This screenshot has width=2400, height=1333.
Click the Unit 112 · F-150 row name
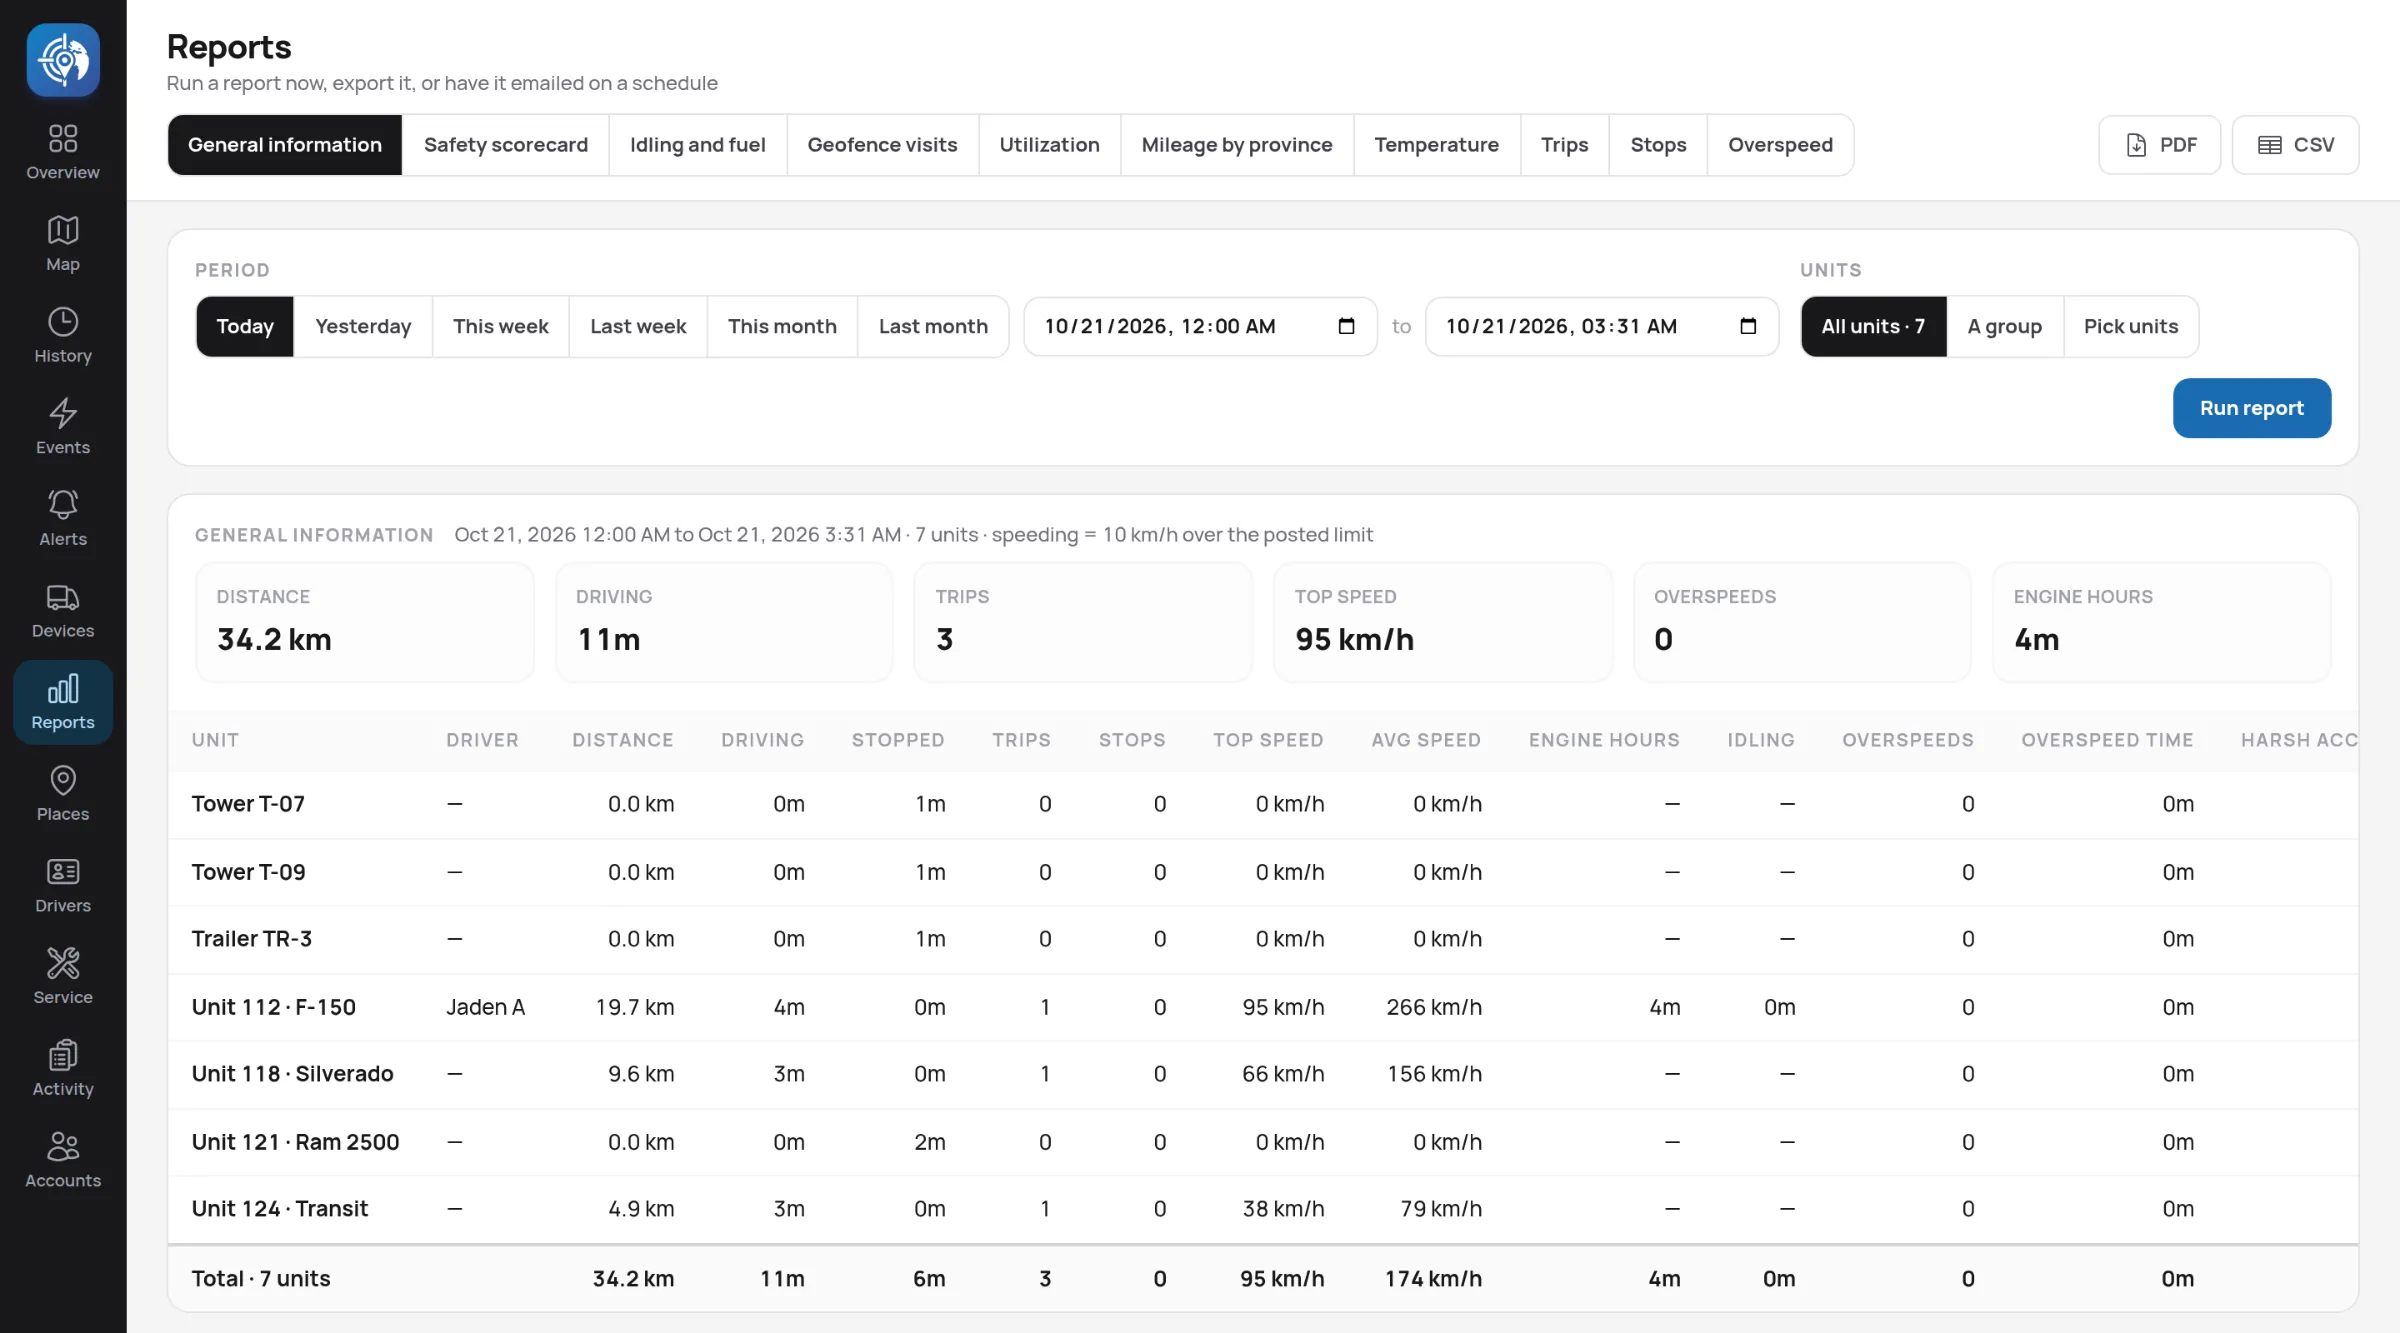pos(273,1007)
